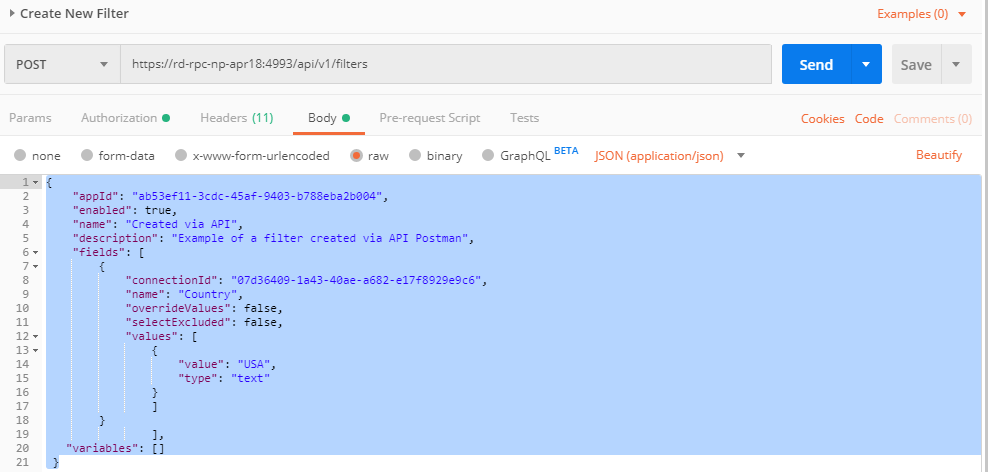Open the Headers (11) tab
The width and height of the screenshot is (988, 472).
point(236,118)
